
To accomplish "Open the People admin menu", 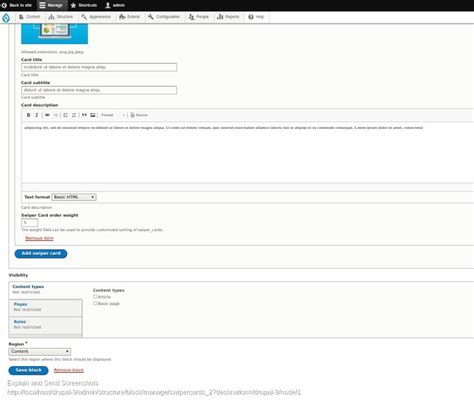I will 199,17.
